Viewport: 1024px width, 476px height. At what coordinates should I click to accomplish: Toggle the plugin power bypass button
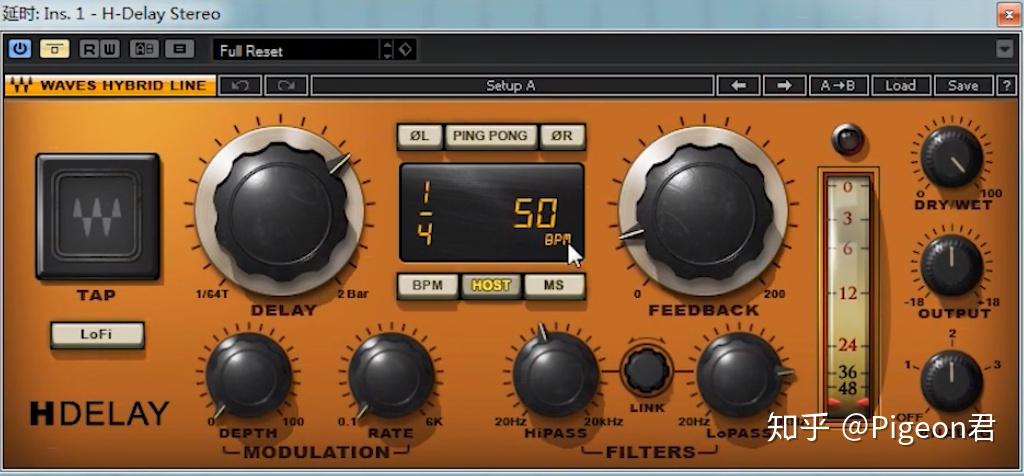[x=20, y=49]
